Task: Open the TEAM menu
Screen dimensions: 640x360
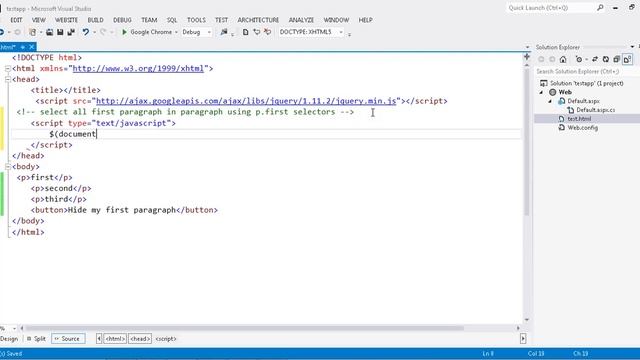Action: click(x=149, y=20)
